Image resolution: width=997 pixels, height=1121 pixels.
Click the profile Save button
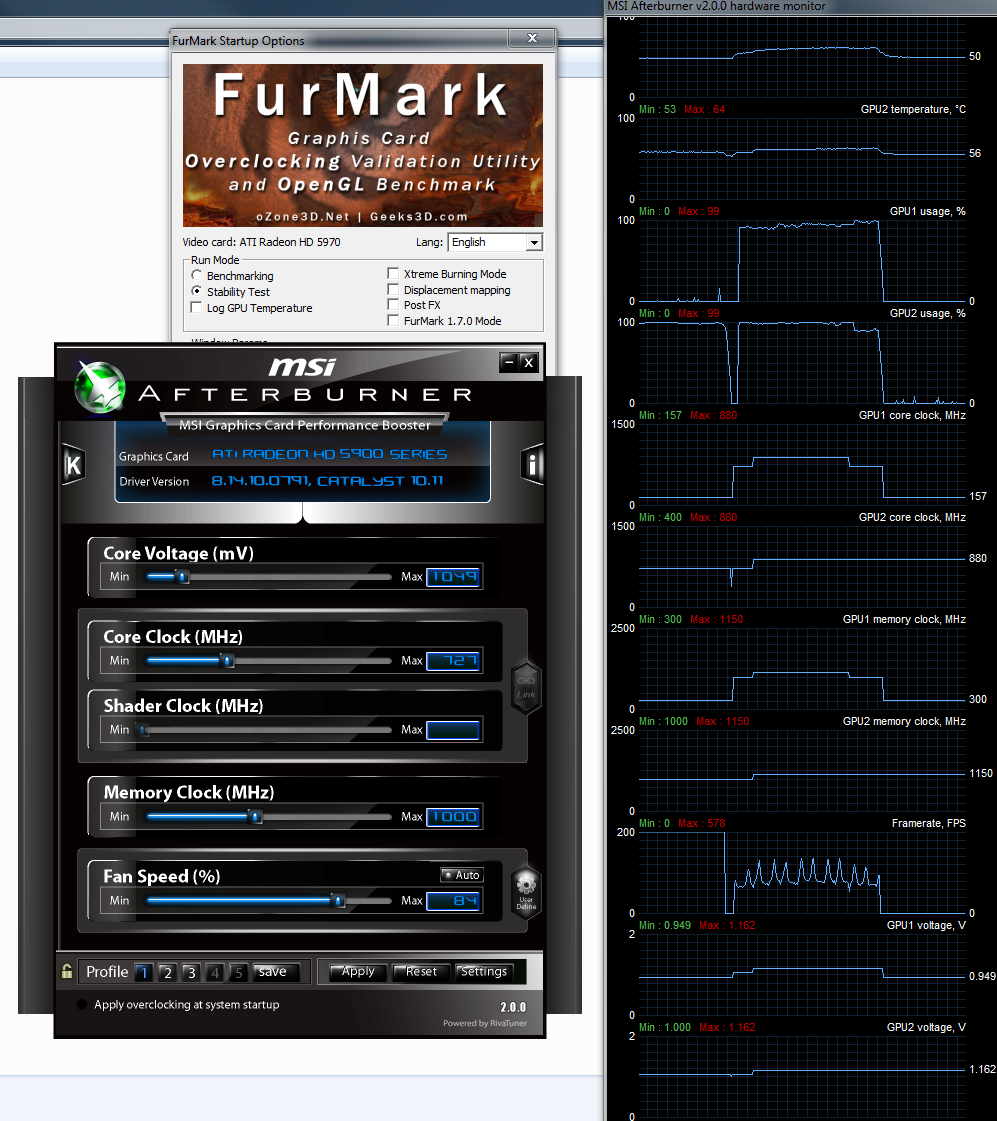(x=275, y=972)
